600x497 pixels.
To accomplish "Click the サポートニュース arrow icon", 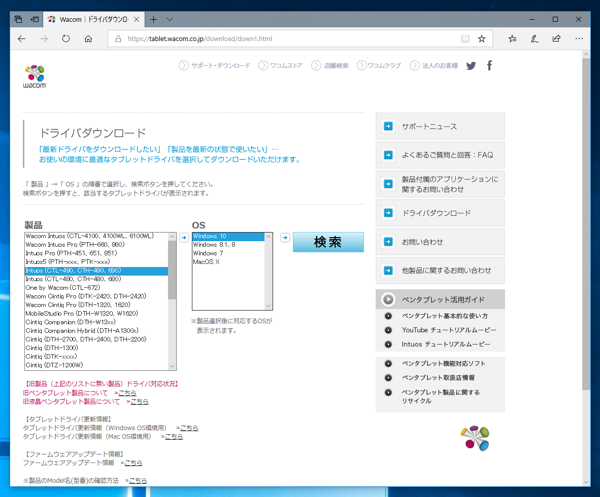I will 388,126.
